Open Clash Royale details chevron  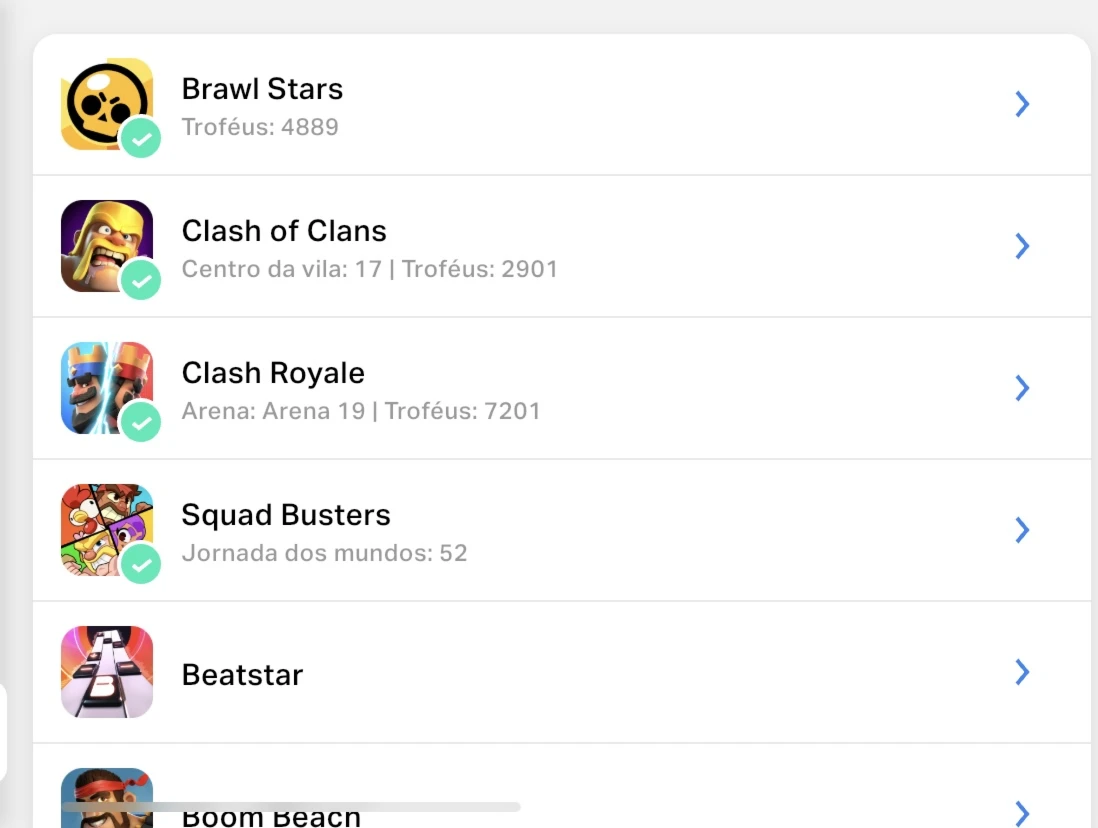tap(1022, 388)
